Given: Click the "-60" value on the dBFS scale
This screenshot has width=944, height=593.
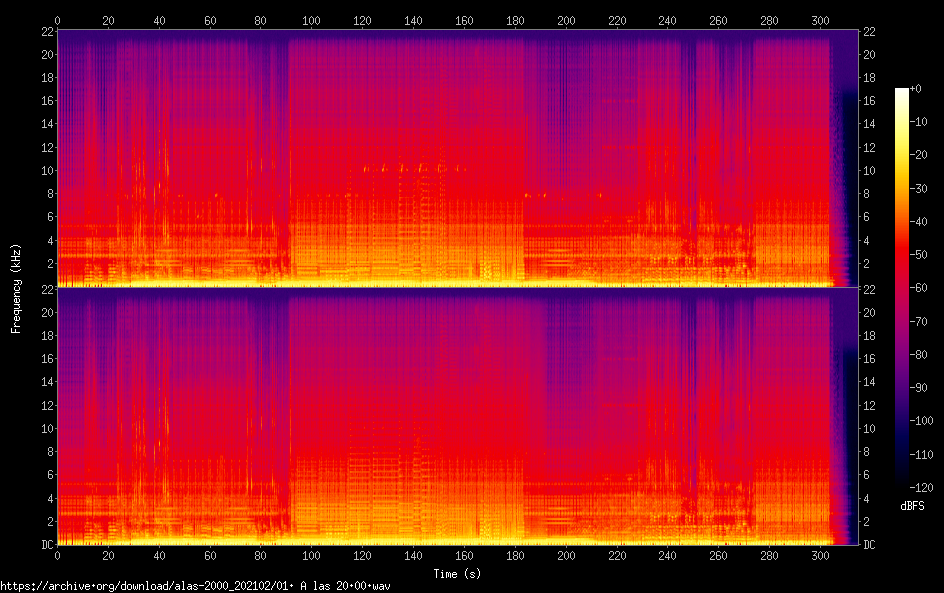Looking at the screenshot, I should click(x=919, y=288).
